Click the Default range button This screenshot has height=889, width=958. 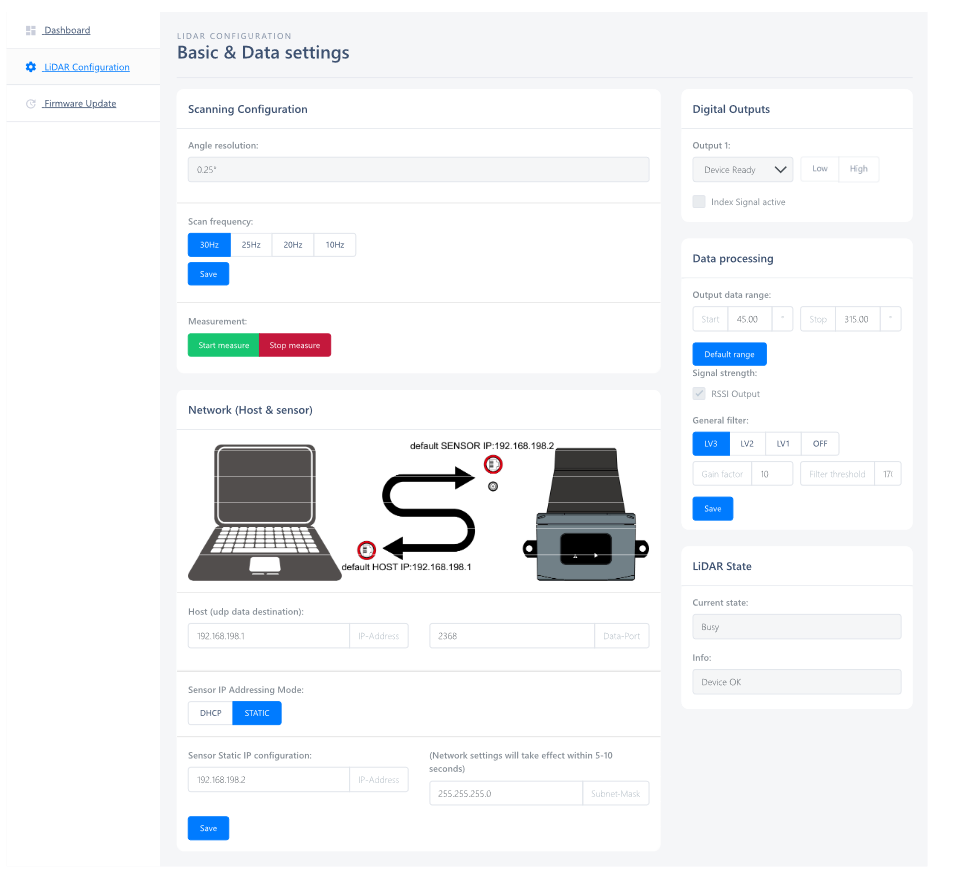tap(729, 354)
